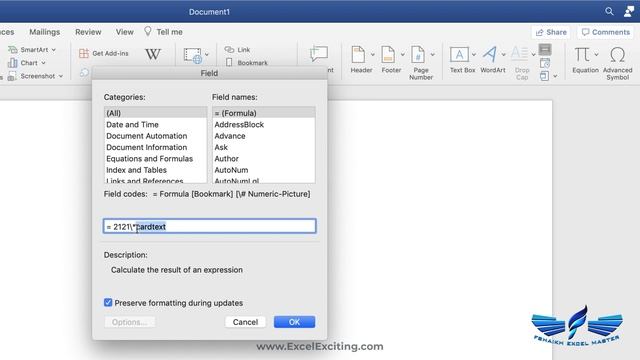Select Date and Time category
This screenshot has height=360, width=640.
(156, 124)
